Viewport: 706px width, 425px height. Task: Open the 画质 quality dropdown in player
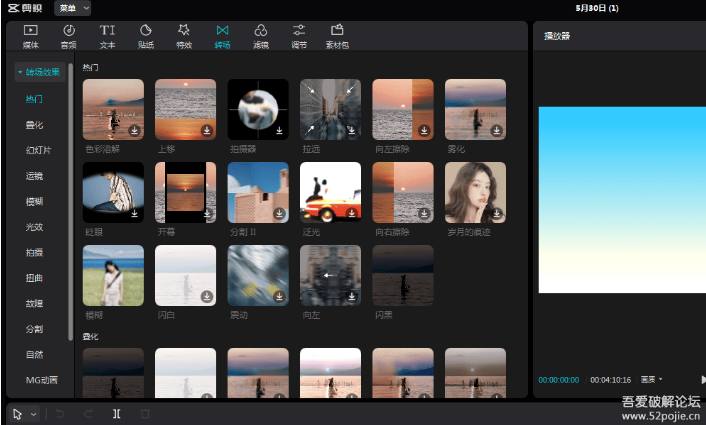tap(651, 379)
